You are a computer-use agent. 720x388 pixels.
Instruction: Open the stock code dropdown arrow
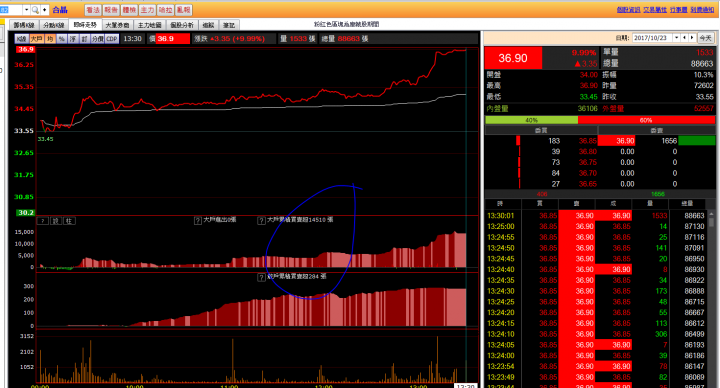coord(27,10)
